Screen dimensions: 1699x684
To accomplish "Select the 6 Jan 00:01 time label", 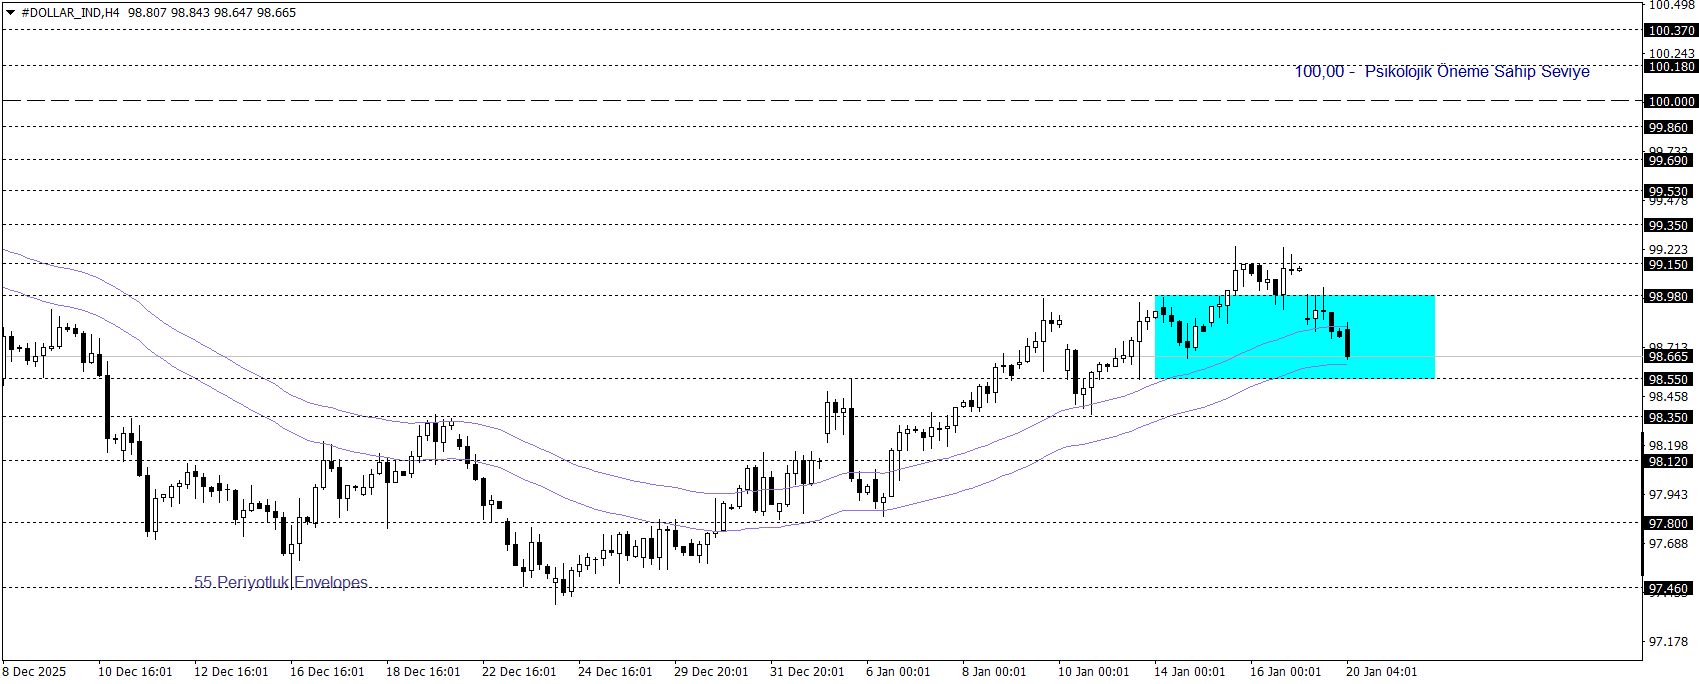I will tap(898, 672).
